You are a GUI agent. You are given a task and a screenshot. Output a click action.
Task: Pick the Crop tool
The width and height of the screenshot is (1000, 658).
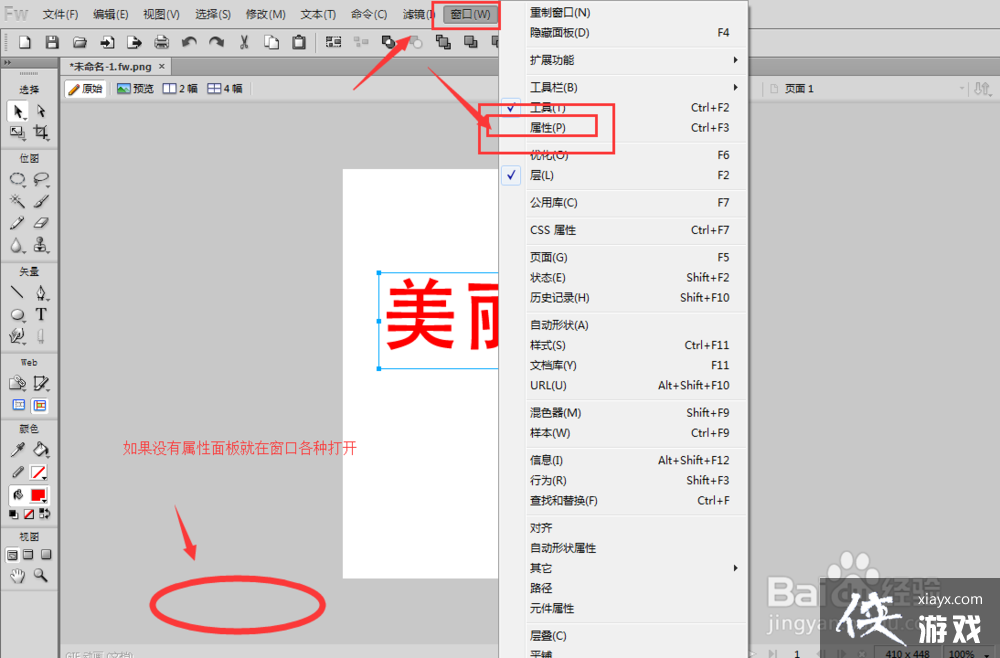[x=41, y=133]
